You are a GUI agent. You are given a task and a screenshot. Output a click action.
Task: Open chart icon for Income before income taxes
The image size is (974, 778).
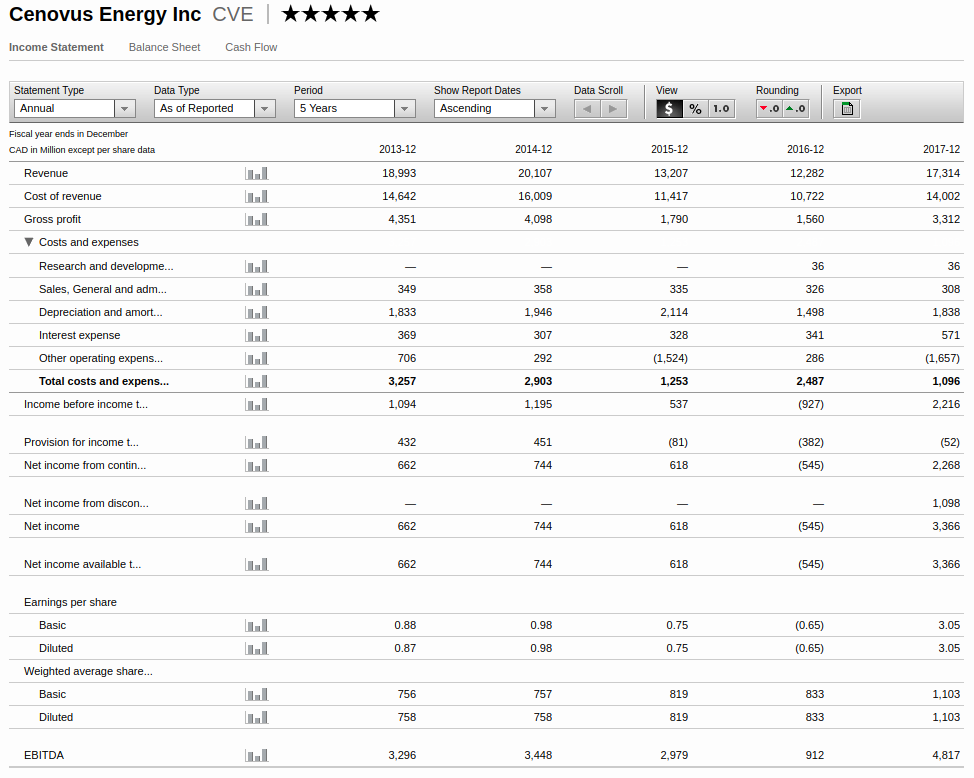click(x=257, y=405)
